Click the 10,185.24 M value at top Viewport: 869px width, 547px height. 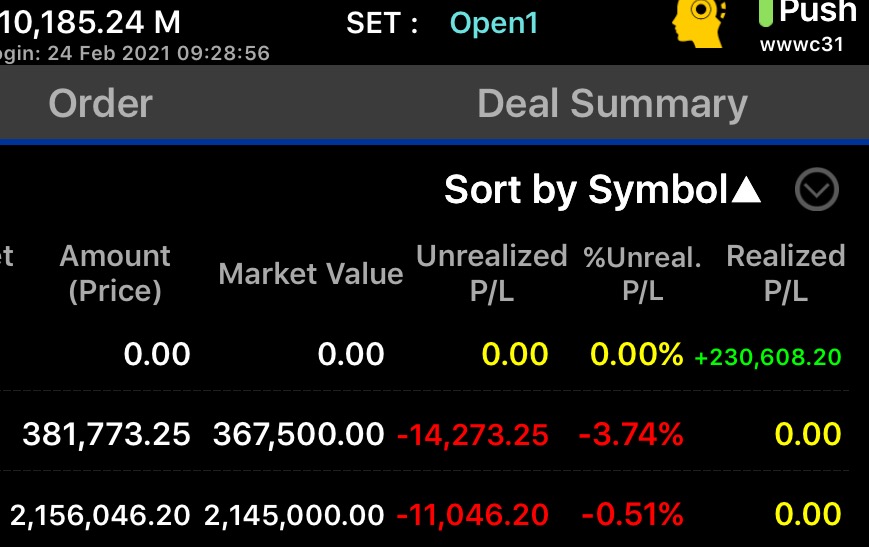coord(90,23)
